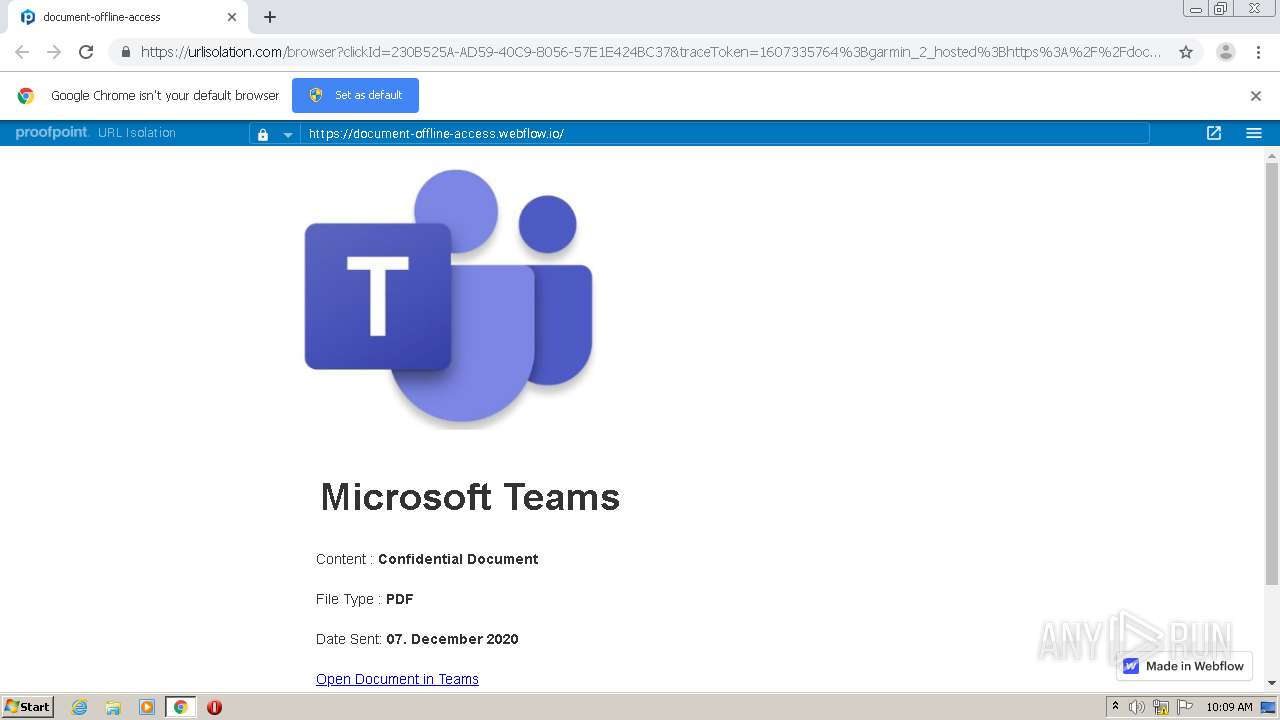Select the document-offline-access tab
1280x720 pixels.
[x=127, y=17]
